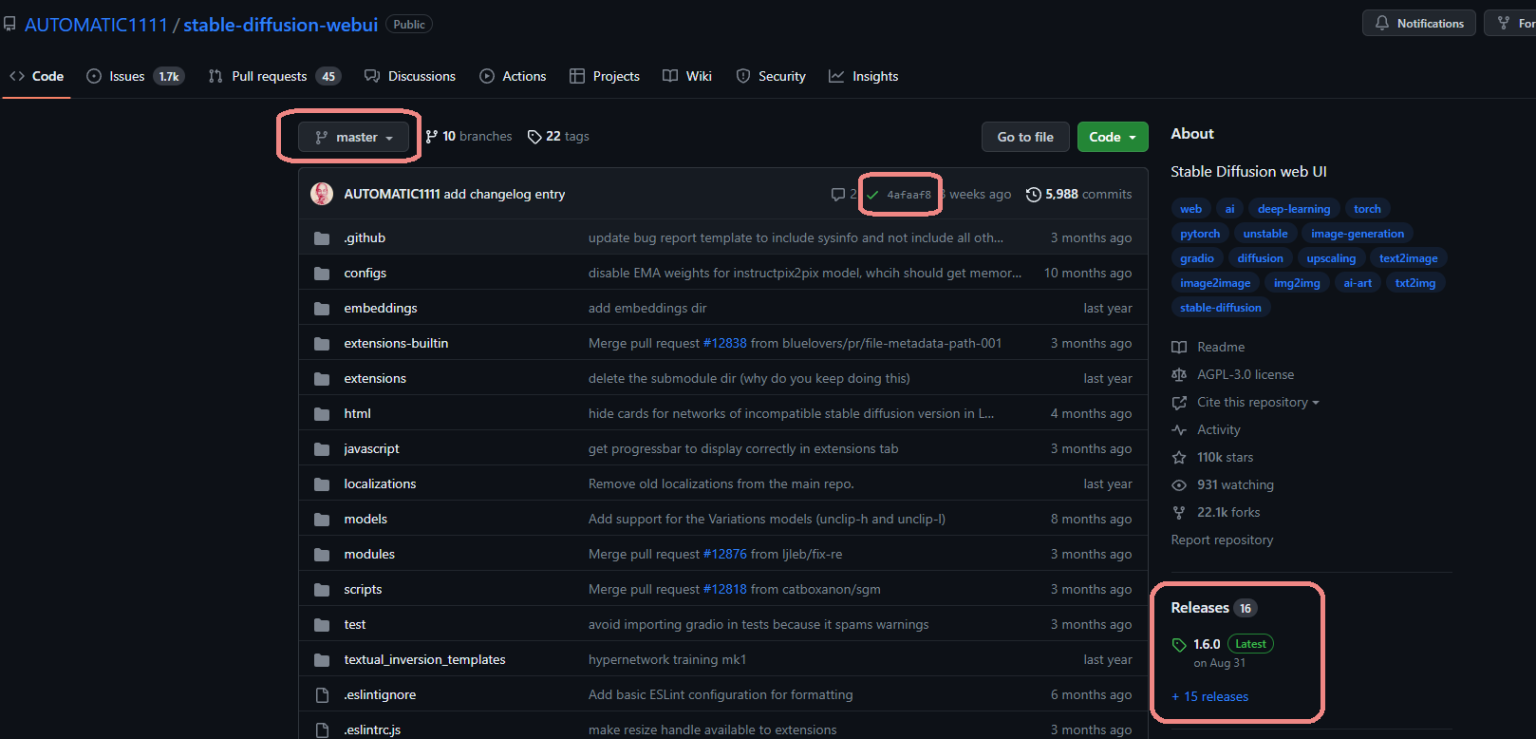This screenshot has width=1536, height=739.
Task: Click the 1.6.0 release tag icon
Action: 1179,645
